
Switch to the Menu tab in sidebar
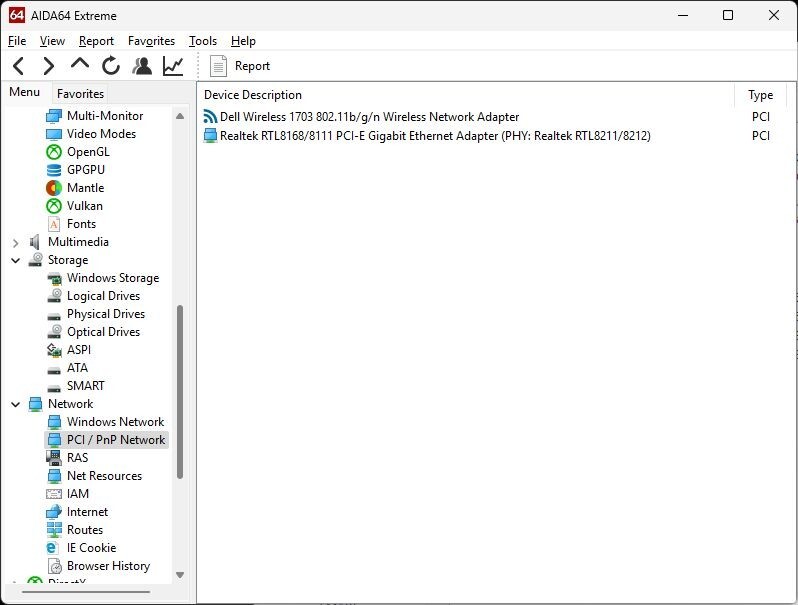tap(24, 92)
